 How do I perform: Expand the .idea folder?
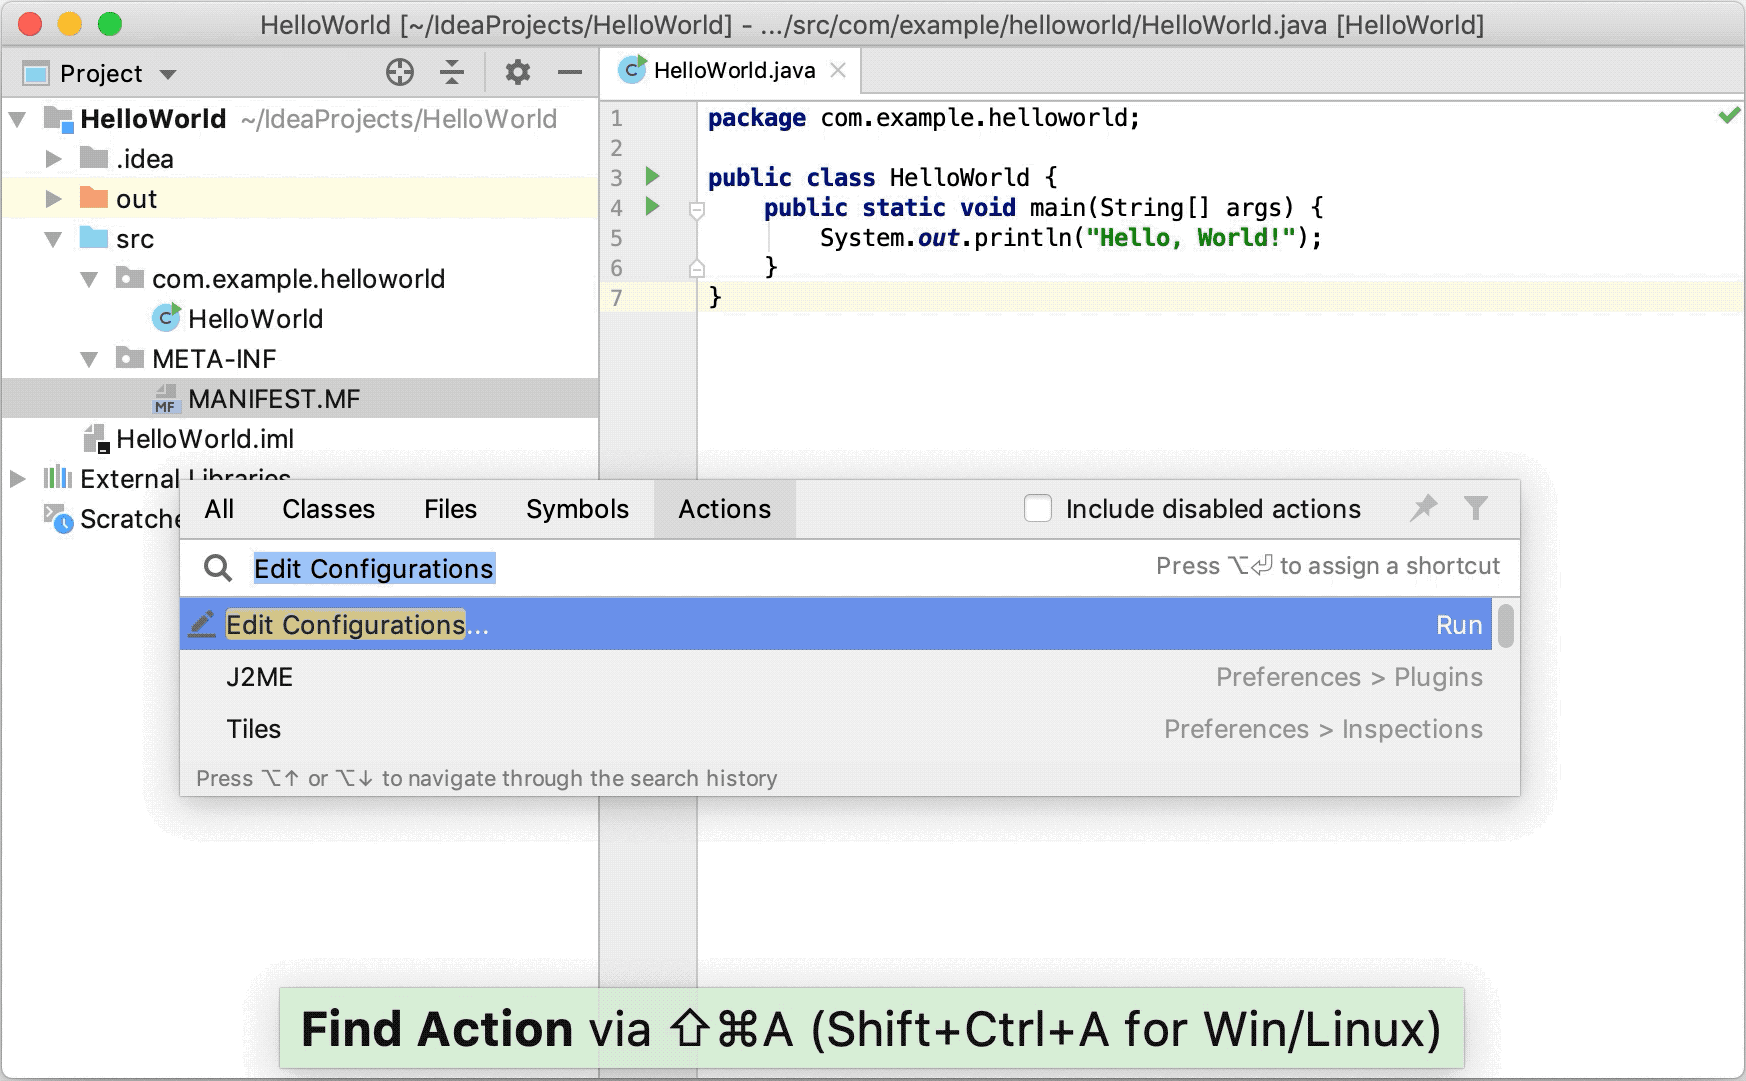(x=54, y=159)
